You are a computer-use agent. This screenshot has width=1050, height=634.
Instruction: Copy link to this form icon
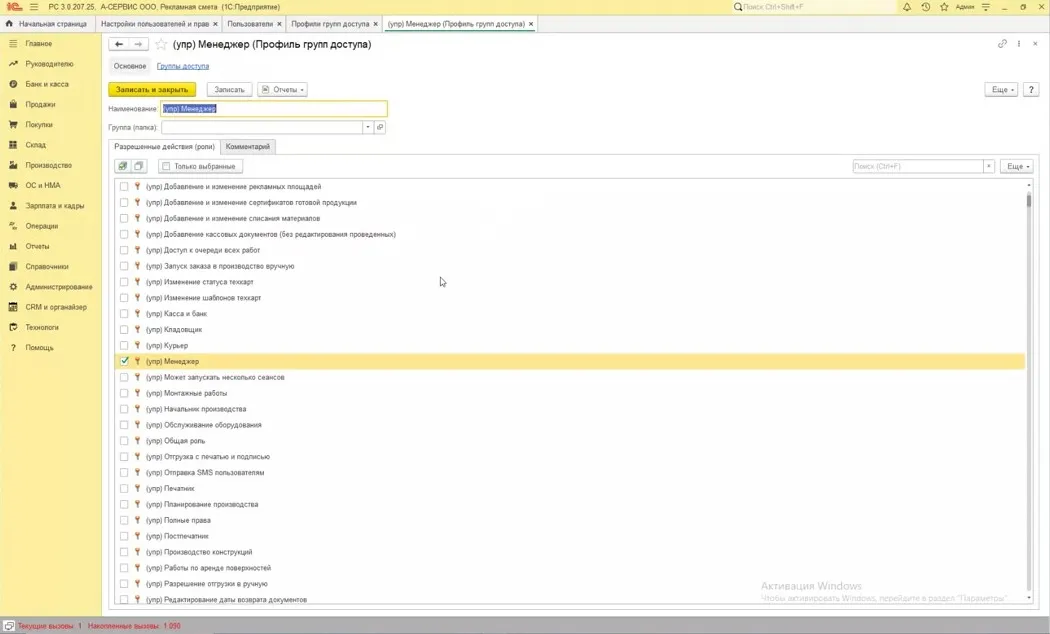1002,44
